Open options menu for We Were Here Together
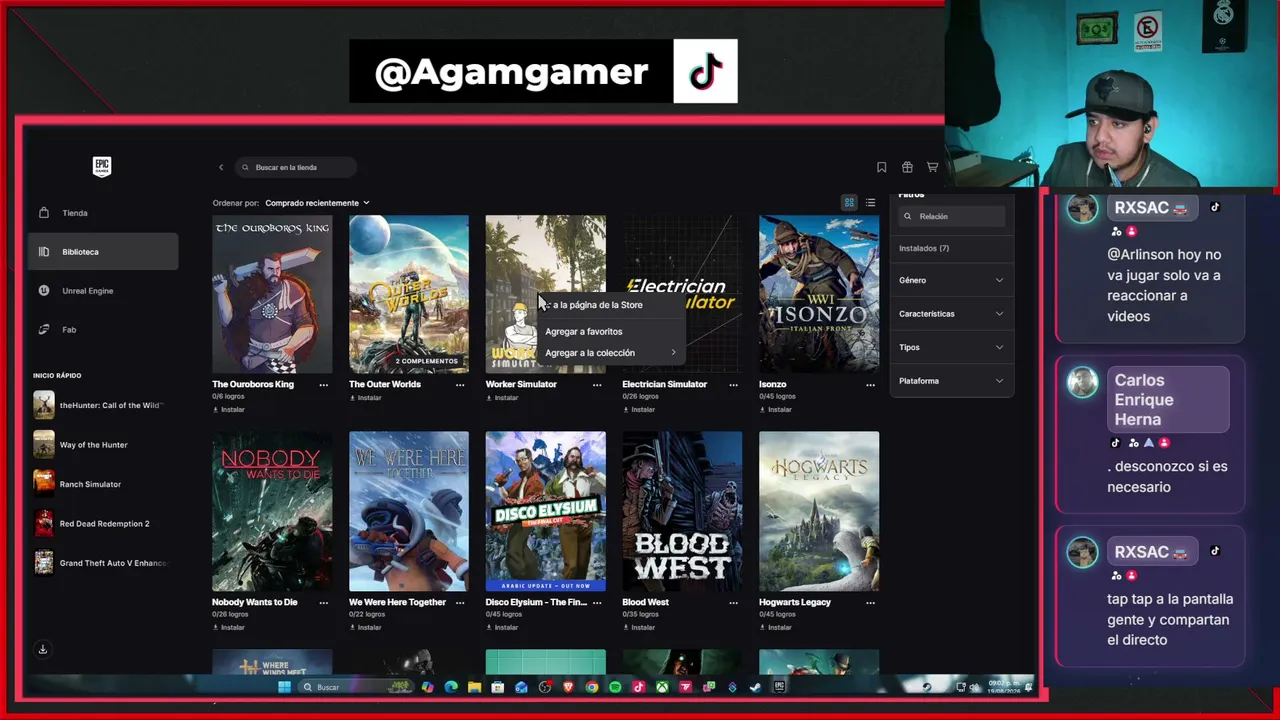Viewport: 1280px width, 720px height. tap(460, 603)
